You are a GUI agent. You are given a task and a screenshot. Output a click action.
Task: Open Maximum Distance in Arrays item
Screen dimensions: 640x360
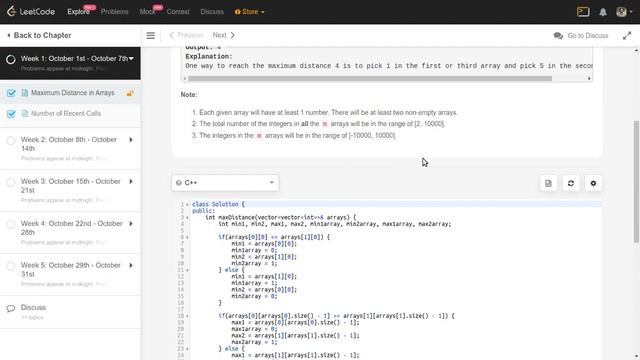tap(73, 93)
